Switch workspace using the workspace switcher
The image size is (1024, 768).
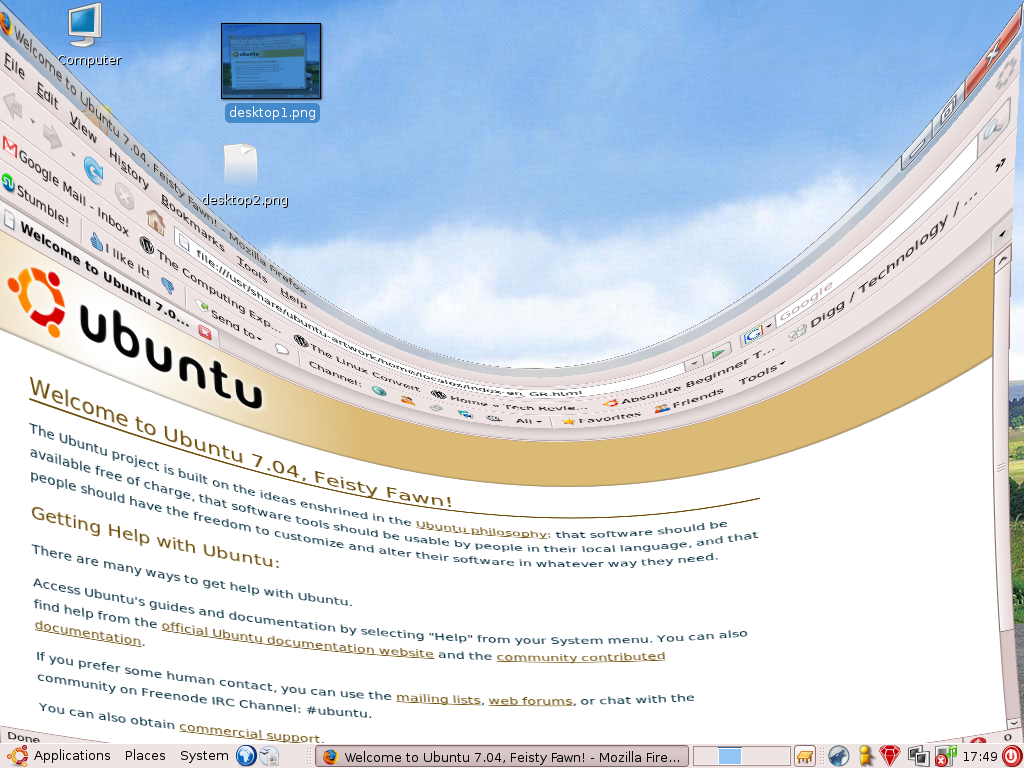click(741, 756)
